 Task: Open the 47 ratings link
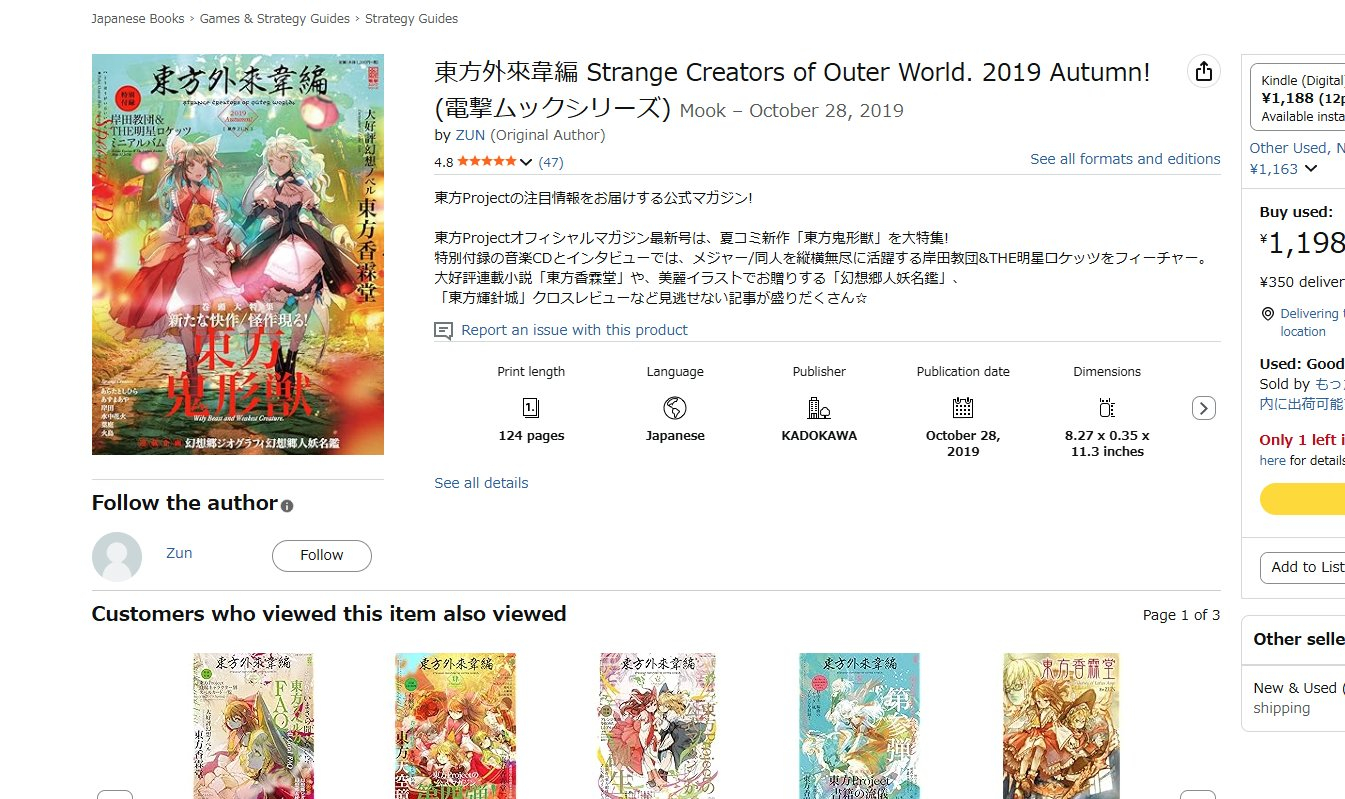click(x=551, y=162)
